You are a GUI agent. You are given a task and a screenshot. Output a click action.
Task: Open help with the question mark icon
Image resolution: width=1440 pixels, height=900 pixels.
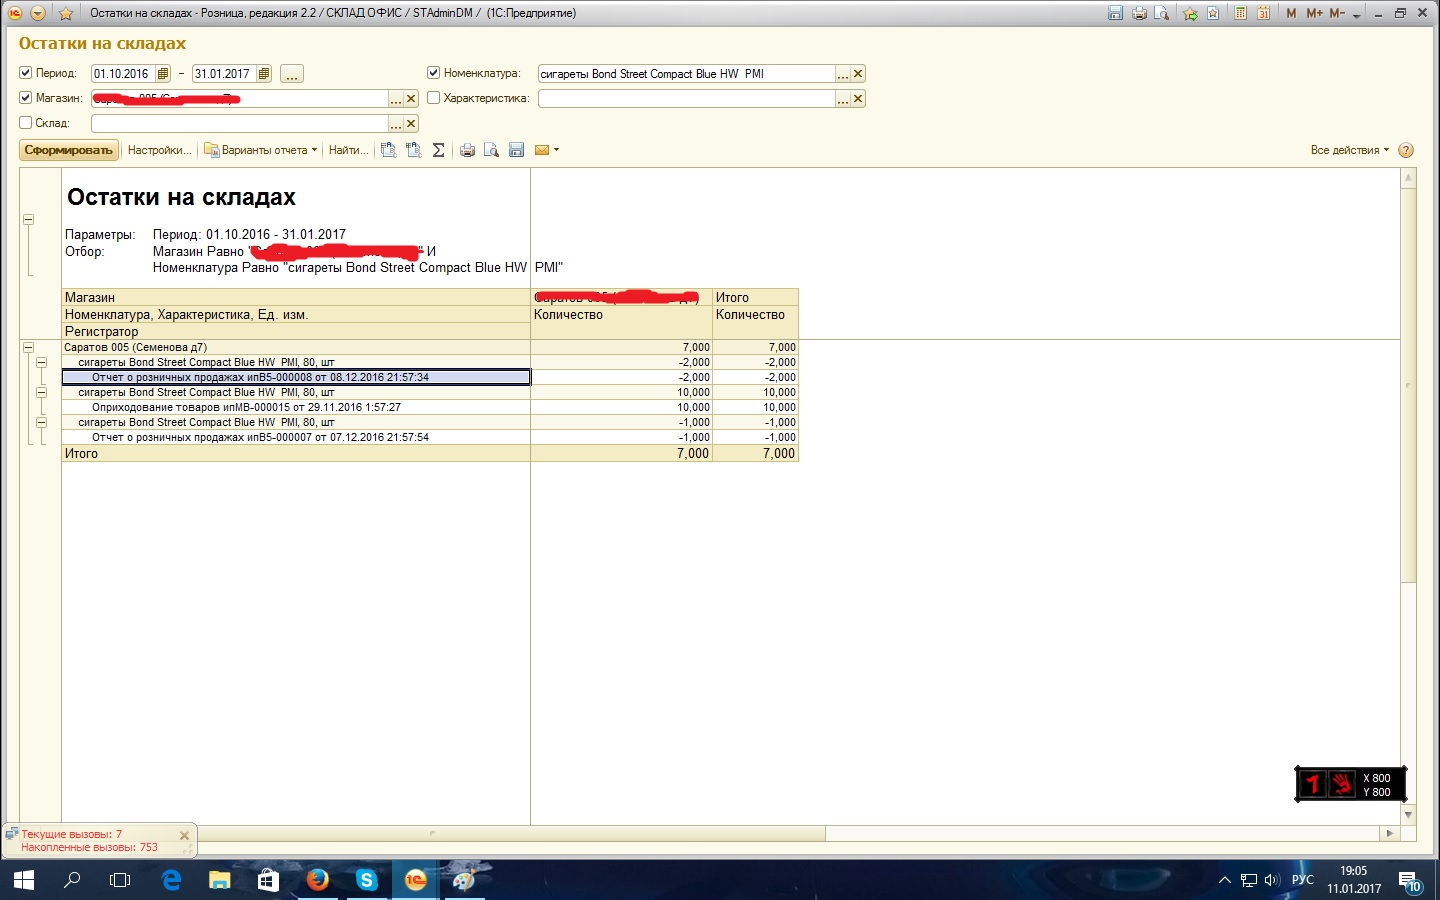click(1406, 150)
